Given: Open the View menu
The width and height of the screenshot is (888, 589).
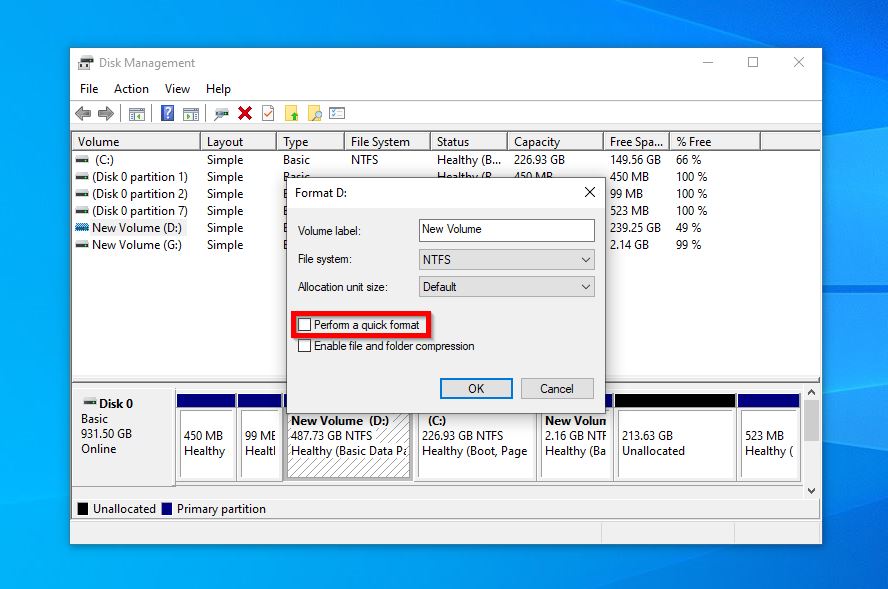Looking at the screenshot, I should (177, 89).
